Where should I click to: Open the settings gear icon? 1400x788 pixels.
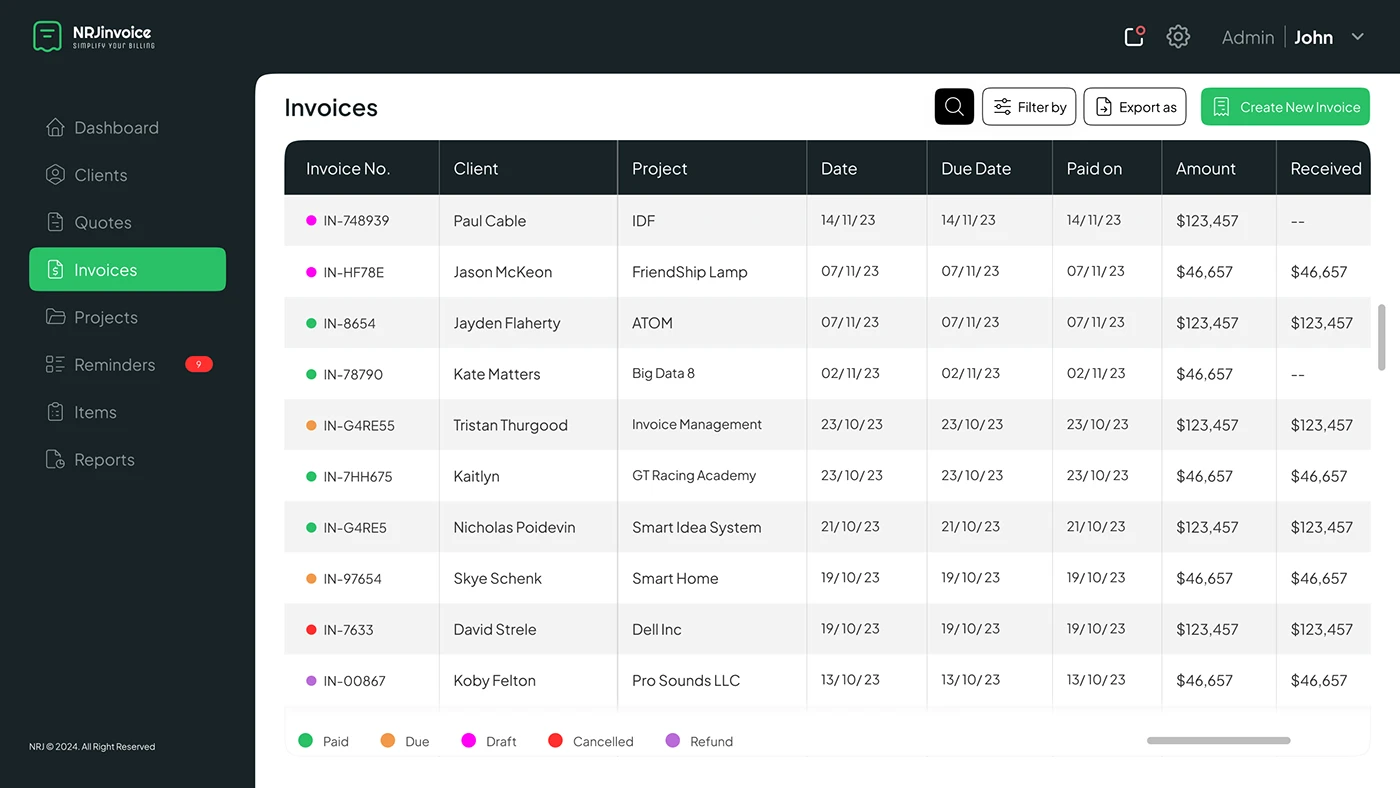click(x=1178, y=37)
